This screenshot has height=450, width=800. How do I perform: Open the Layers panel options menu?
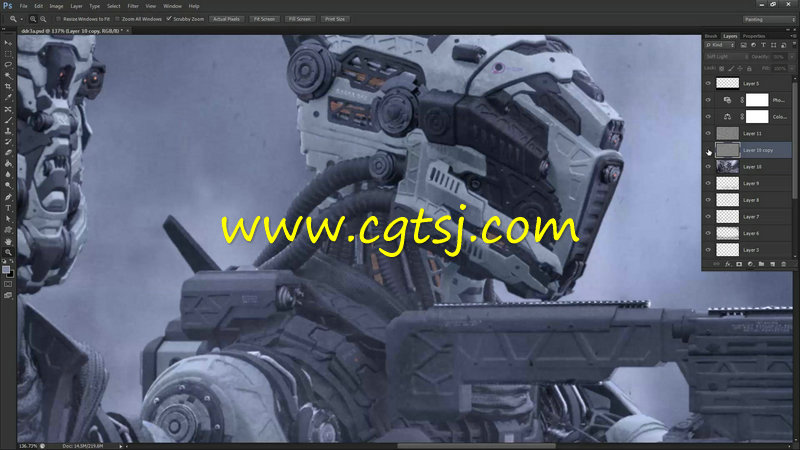click(792, 36)
